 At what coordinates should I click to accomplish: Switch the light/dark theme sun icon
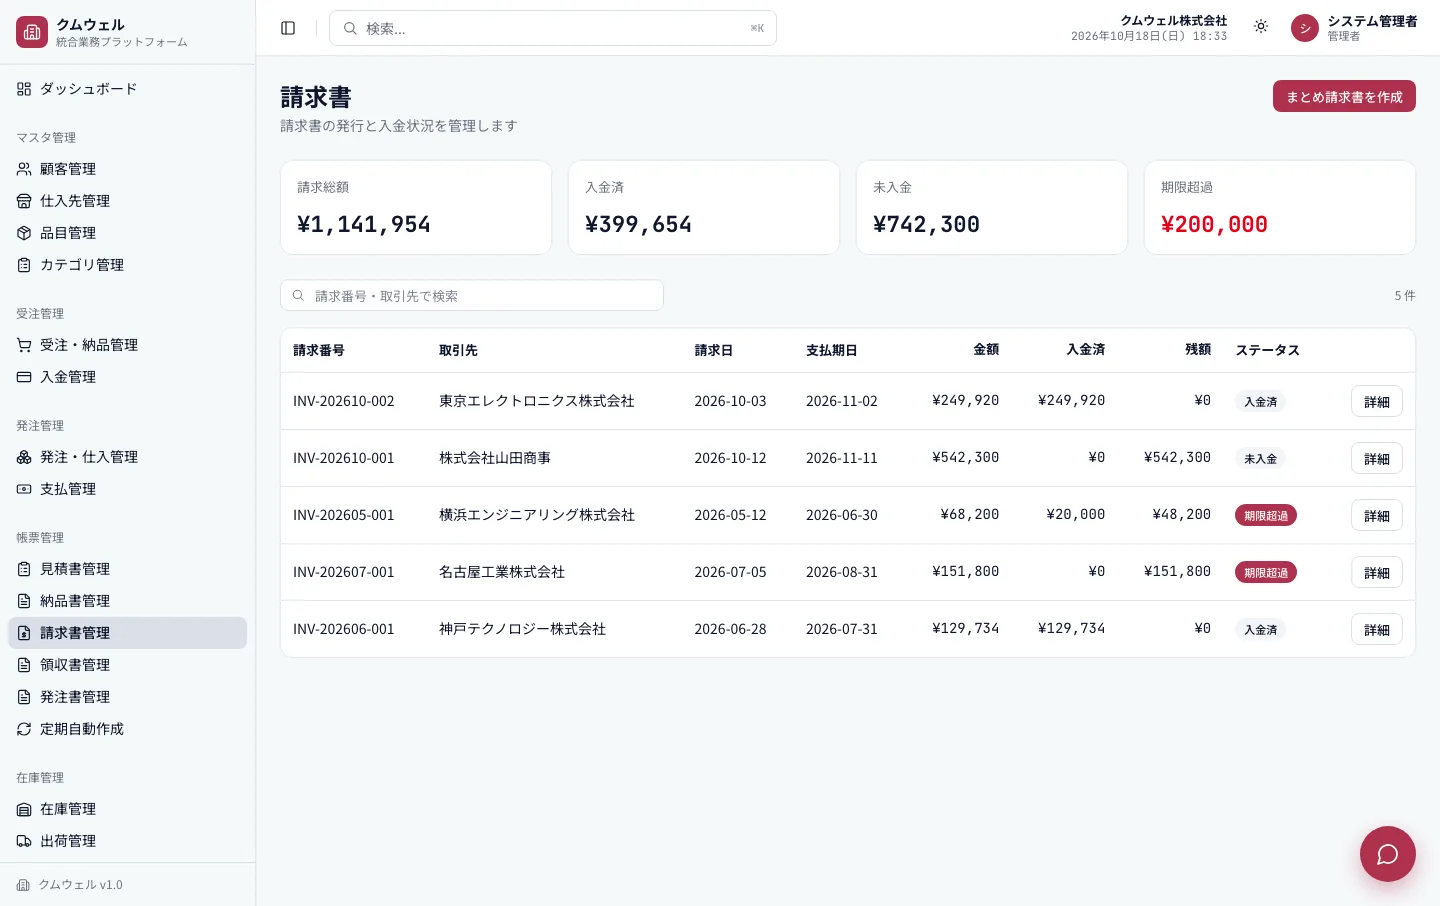pyautogui.click(x=1261, y=27)
